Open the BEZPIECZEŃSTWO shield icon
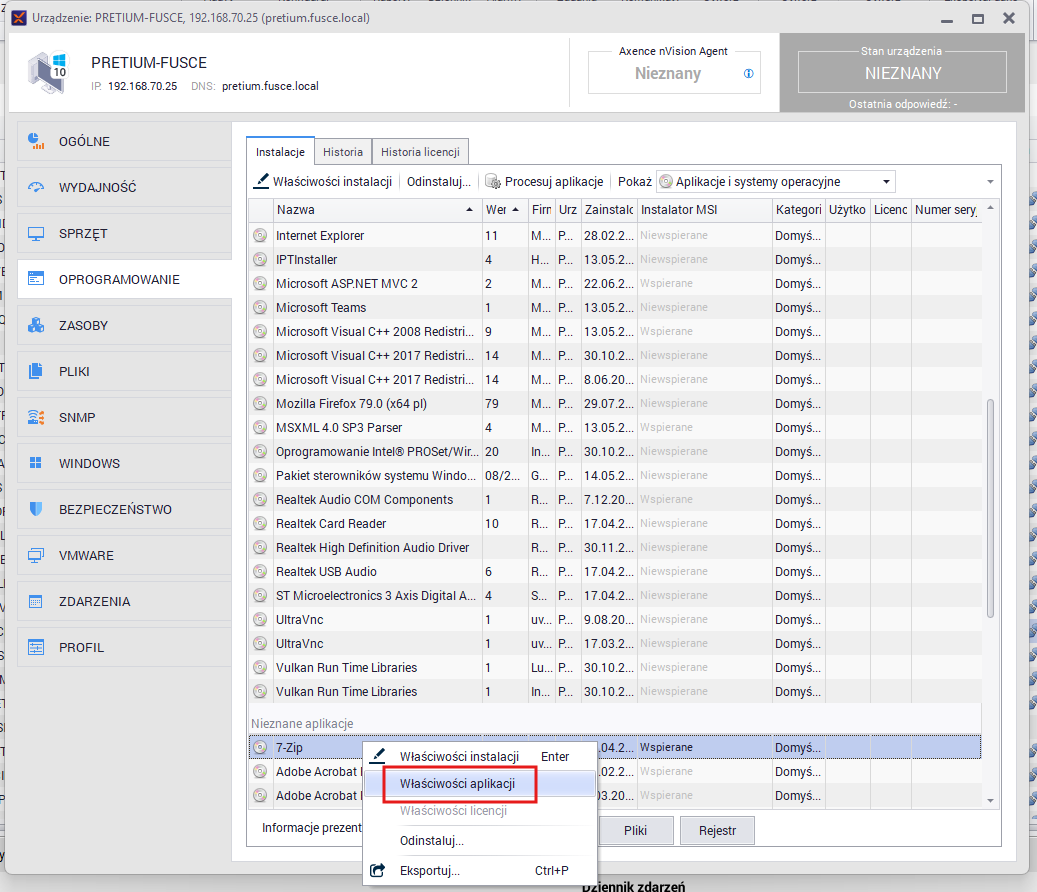Image resolution: width=1037 pixels, height=892 pixels. pos(36,509)
